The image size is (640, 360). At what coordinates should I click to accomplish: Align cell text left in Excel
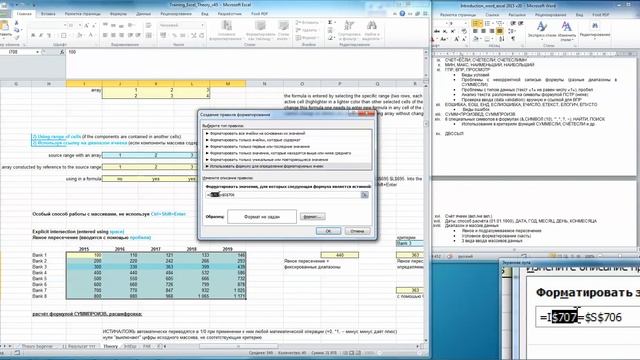click(105, 36)
